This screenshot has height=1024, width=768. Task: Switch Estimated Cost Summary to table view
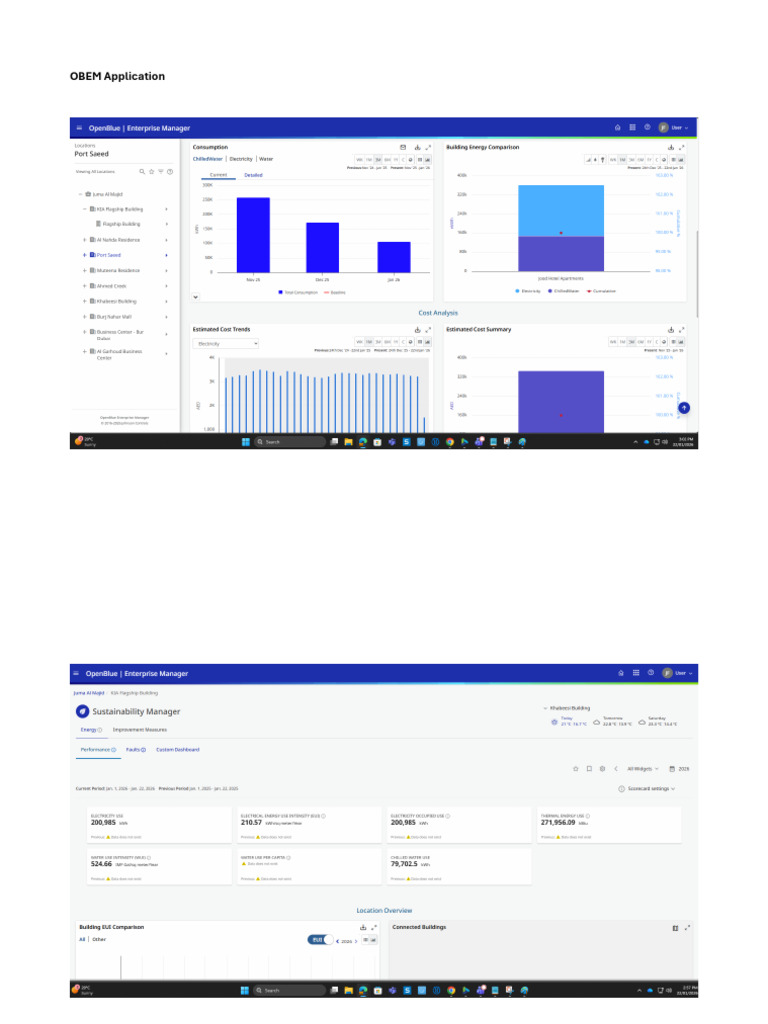(x=673, y=342)
